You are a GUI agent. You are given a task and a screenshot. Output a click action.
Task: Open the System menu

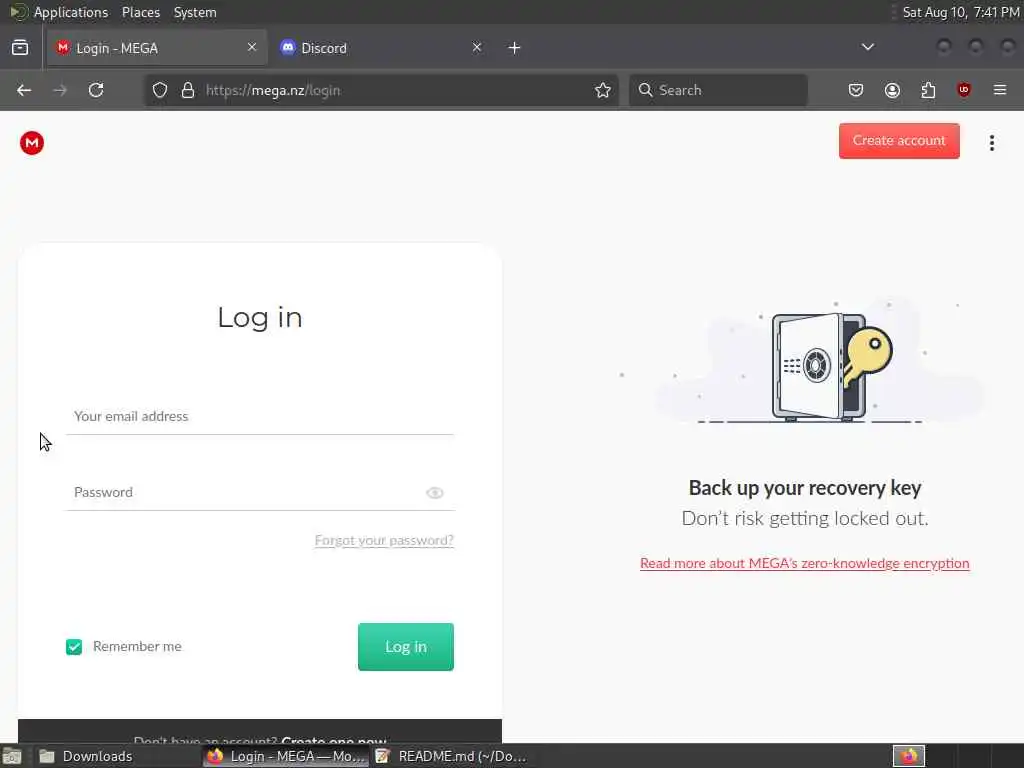click(x=195, y=12)
